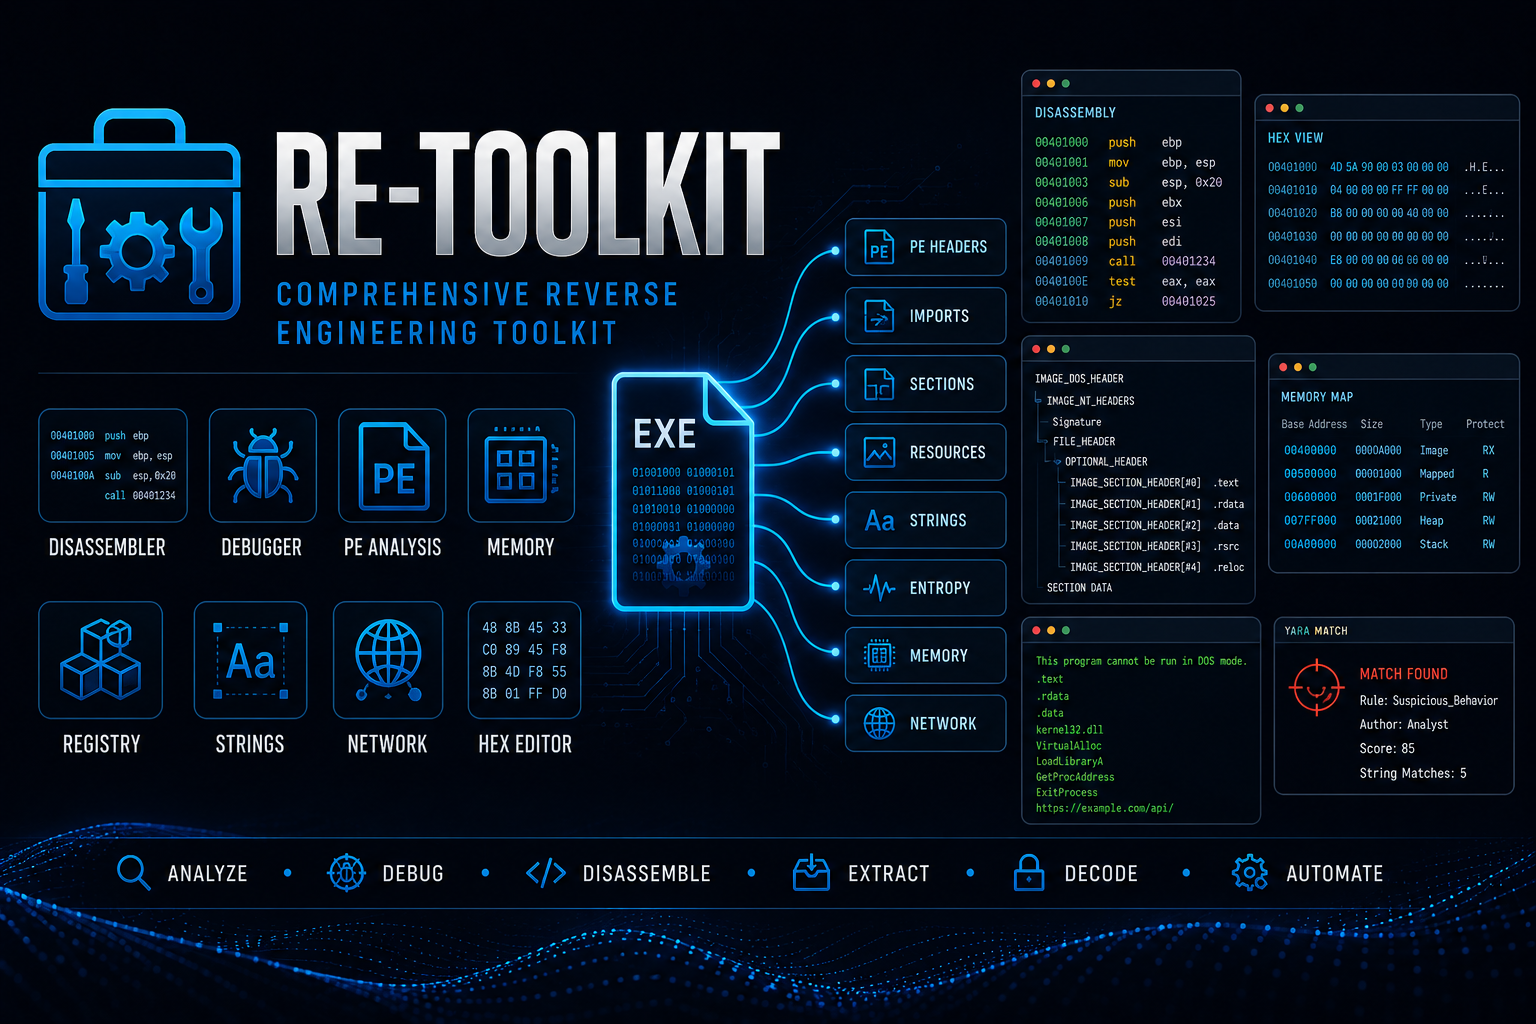Select DEBUG label in the bottom bar
1536x1024 pixels.
[413, 874]
